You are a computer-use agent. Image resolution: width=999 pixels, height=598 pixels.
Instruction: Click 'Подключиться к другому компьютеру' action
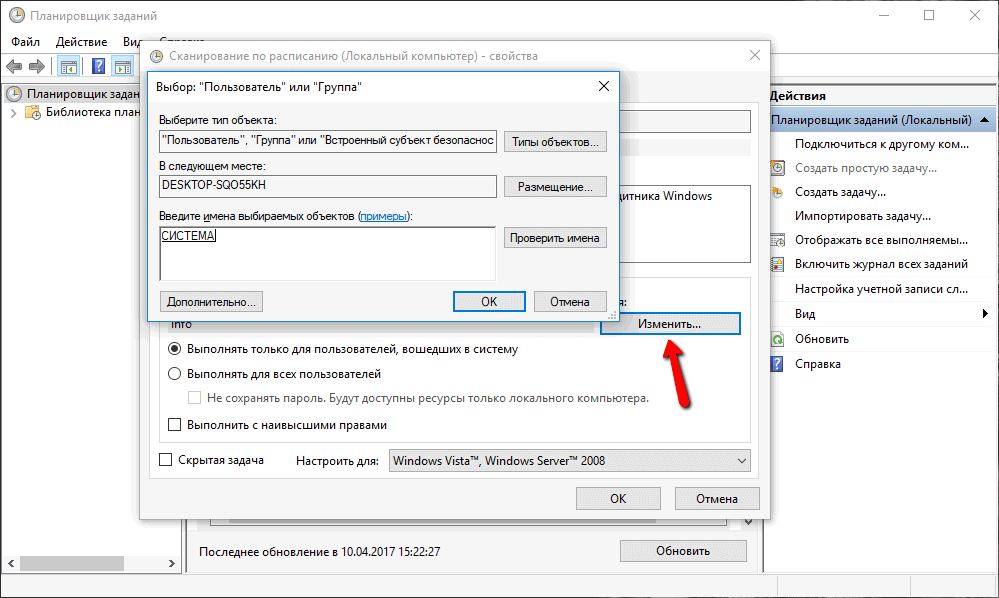pos(882,144)
